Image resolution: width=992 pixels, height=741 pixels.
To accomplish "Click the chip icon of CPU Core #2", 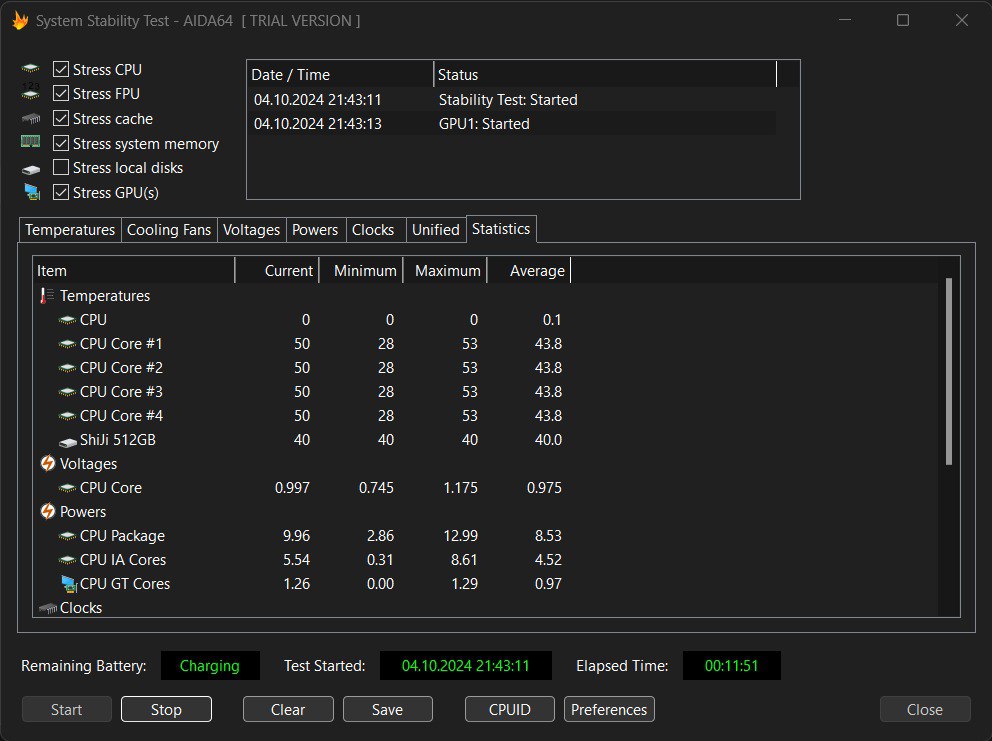I will 67,368.
